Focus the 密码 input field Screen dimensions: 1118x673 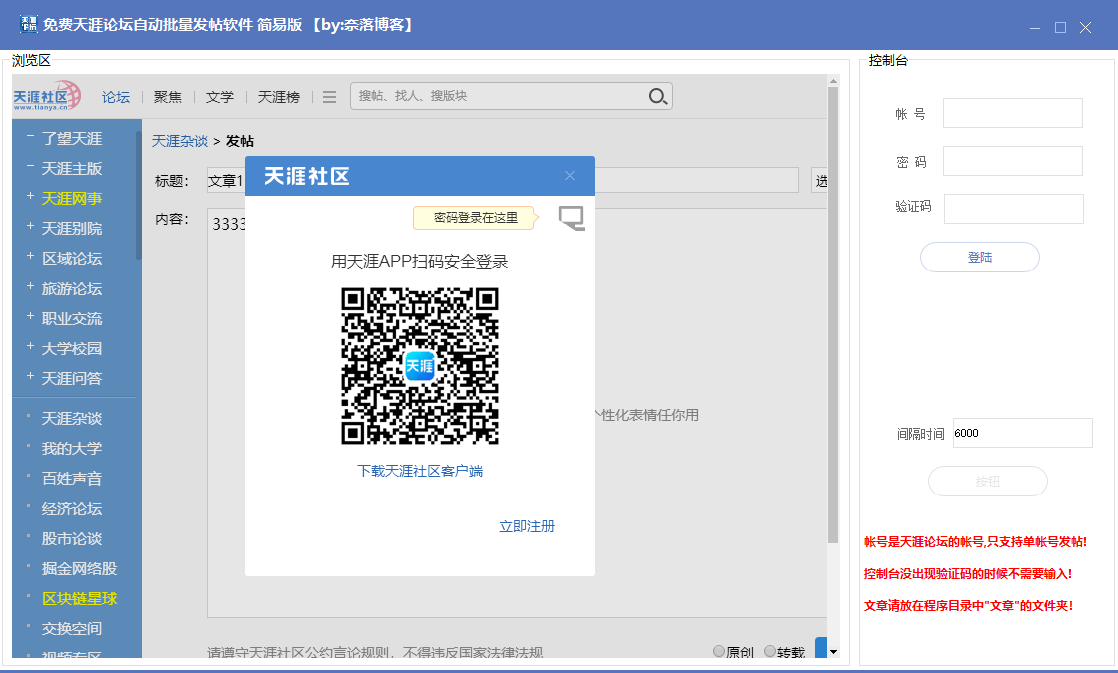[1012, 161]
